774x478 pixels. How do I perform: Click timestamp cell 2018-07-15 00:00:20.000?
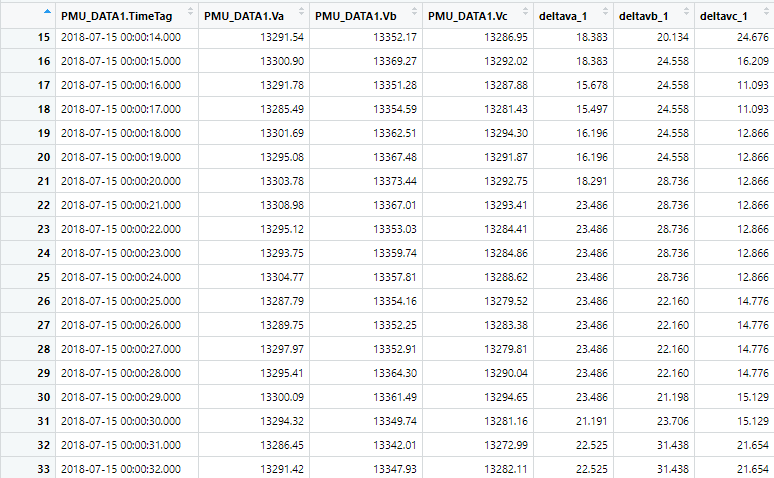coord(121,181)
